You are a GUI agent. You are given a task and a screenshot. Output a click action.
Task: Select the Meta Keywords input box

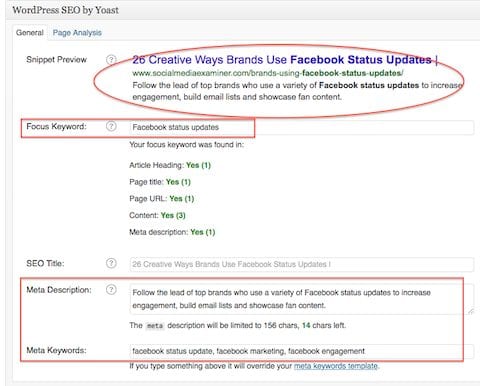(x=302, y=351)
